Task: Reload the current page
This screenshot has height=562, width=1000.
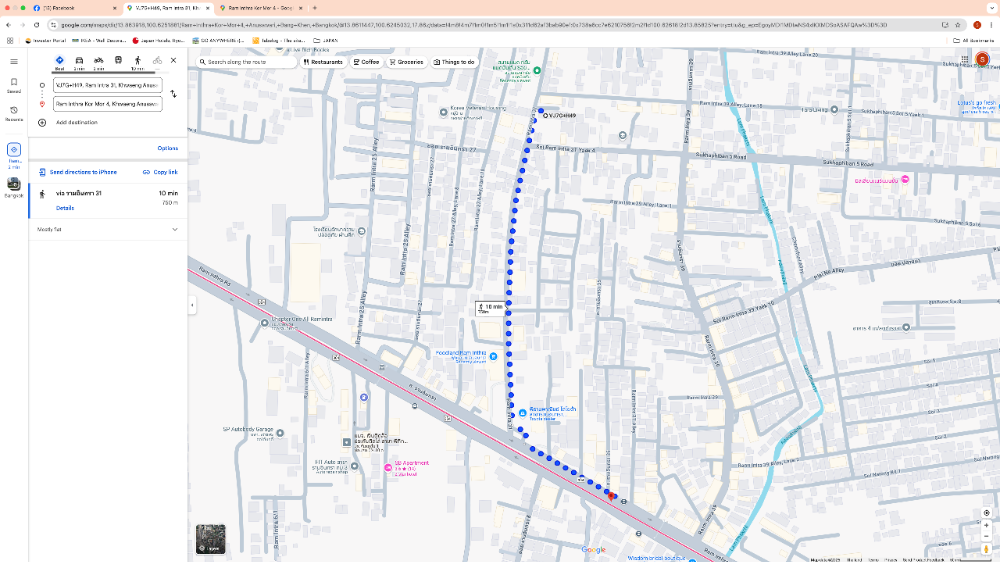Action: tap(36, 25)
